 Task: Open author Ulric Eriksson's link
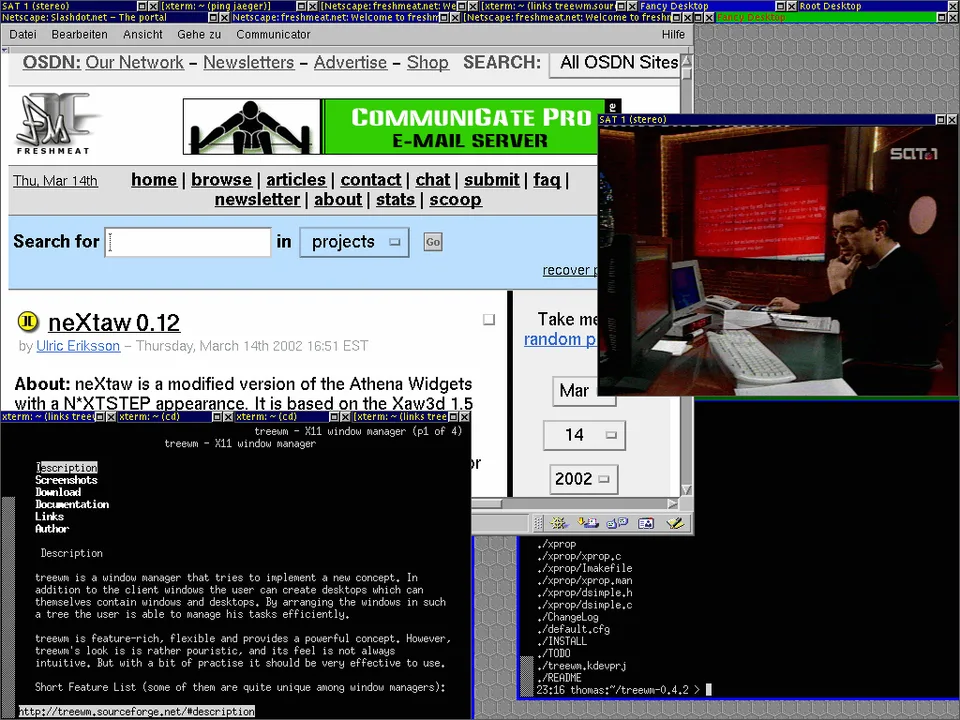78,346
